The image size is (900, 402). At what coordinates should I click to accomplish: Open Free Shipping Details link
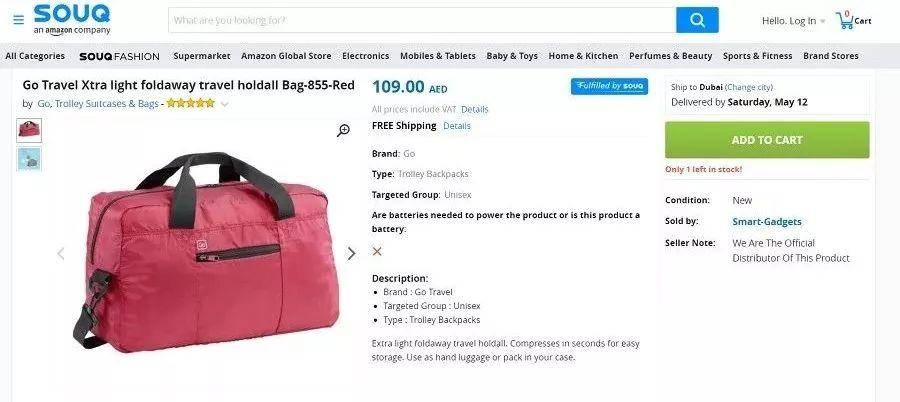coord(457,126)
